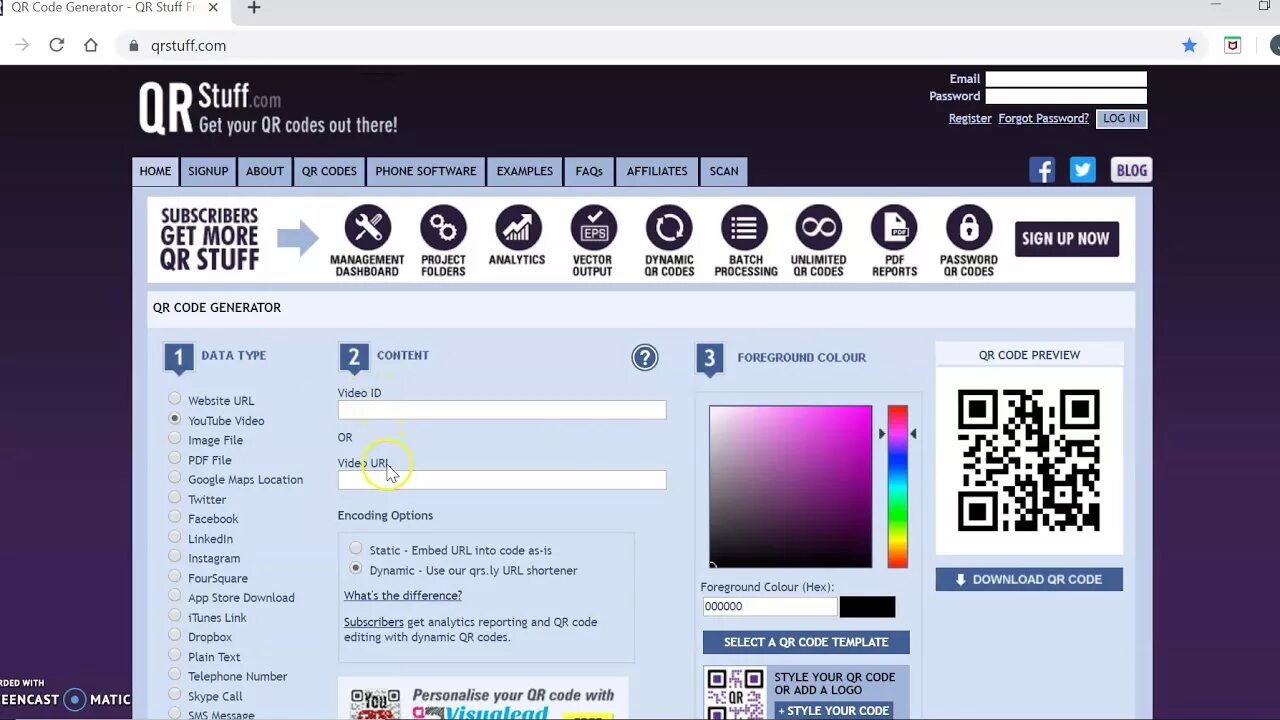Click the LOG IN button
This screenshot has width=1280, height=720.
pos(1121,118)
